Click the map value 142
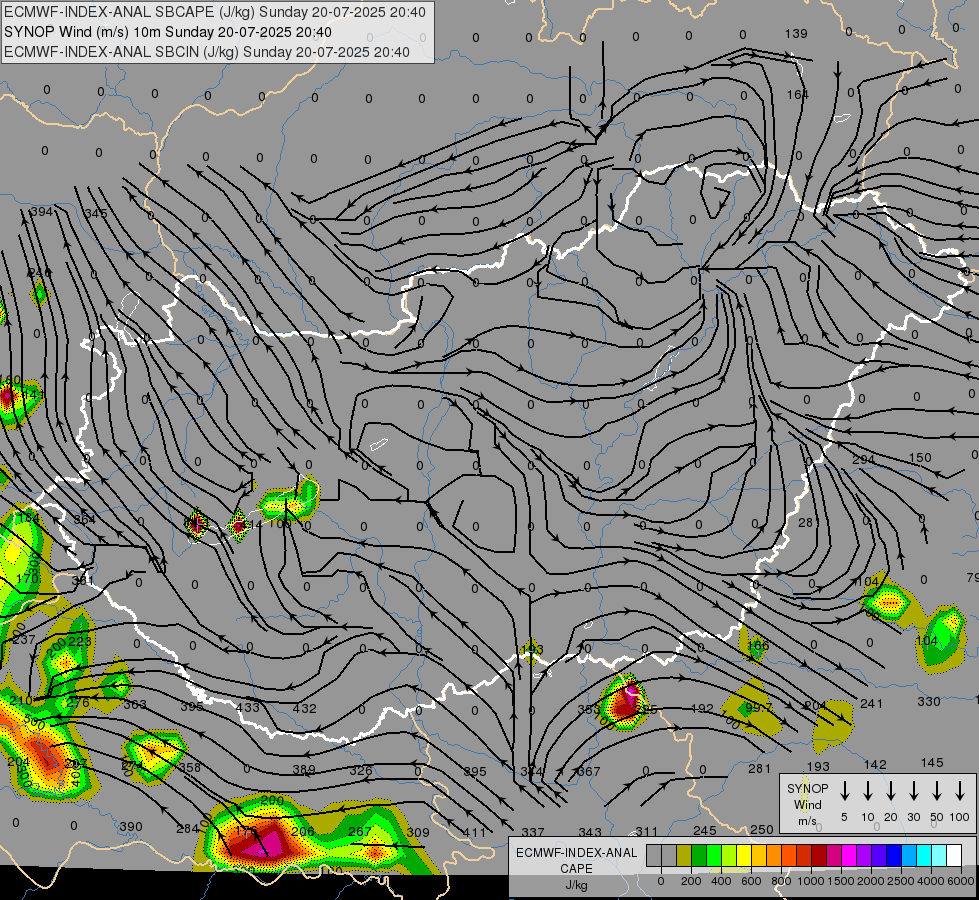 pyautogui.click(x=875, y=764)
